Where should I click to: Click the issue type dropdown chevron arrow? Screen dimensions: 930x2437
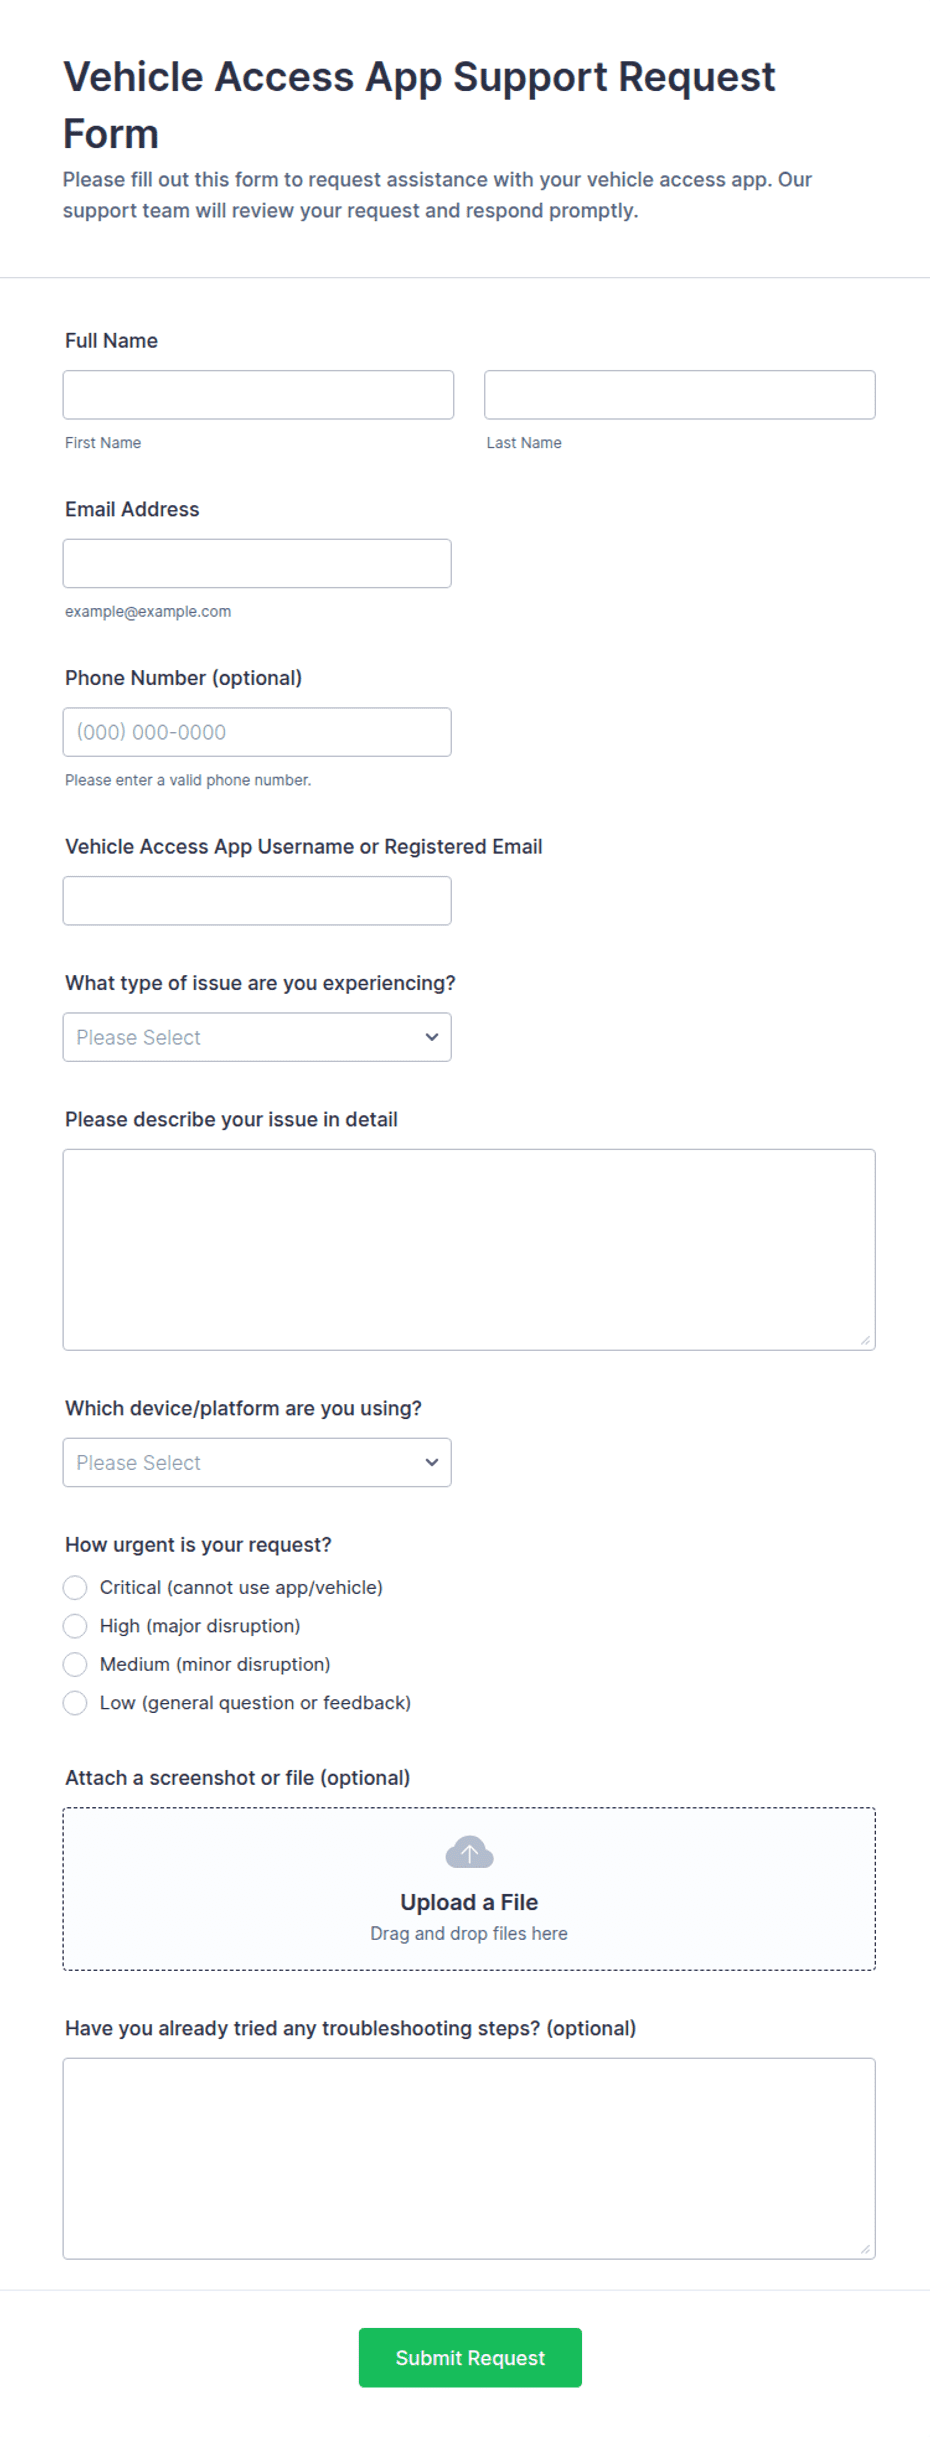pos(432,1037)
